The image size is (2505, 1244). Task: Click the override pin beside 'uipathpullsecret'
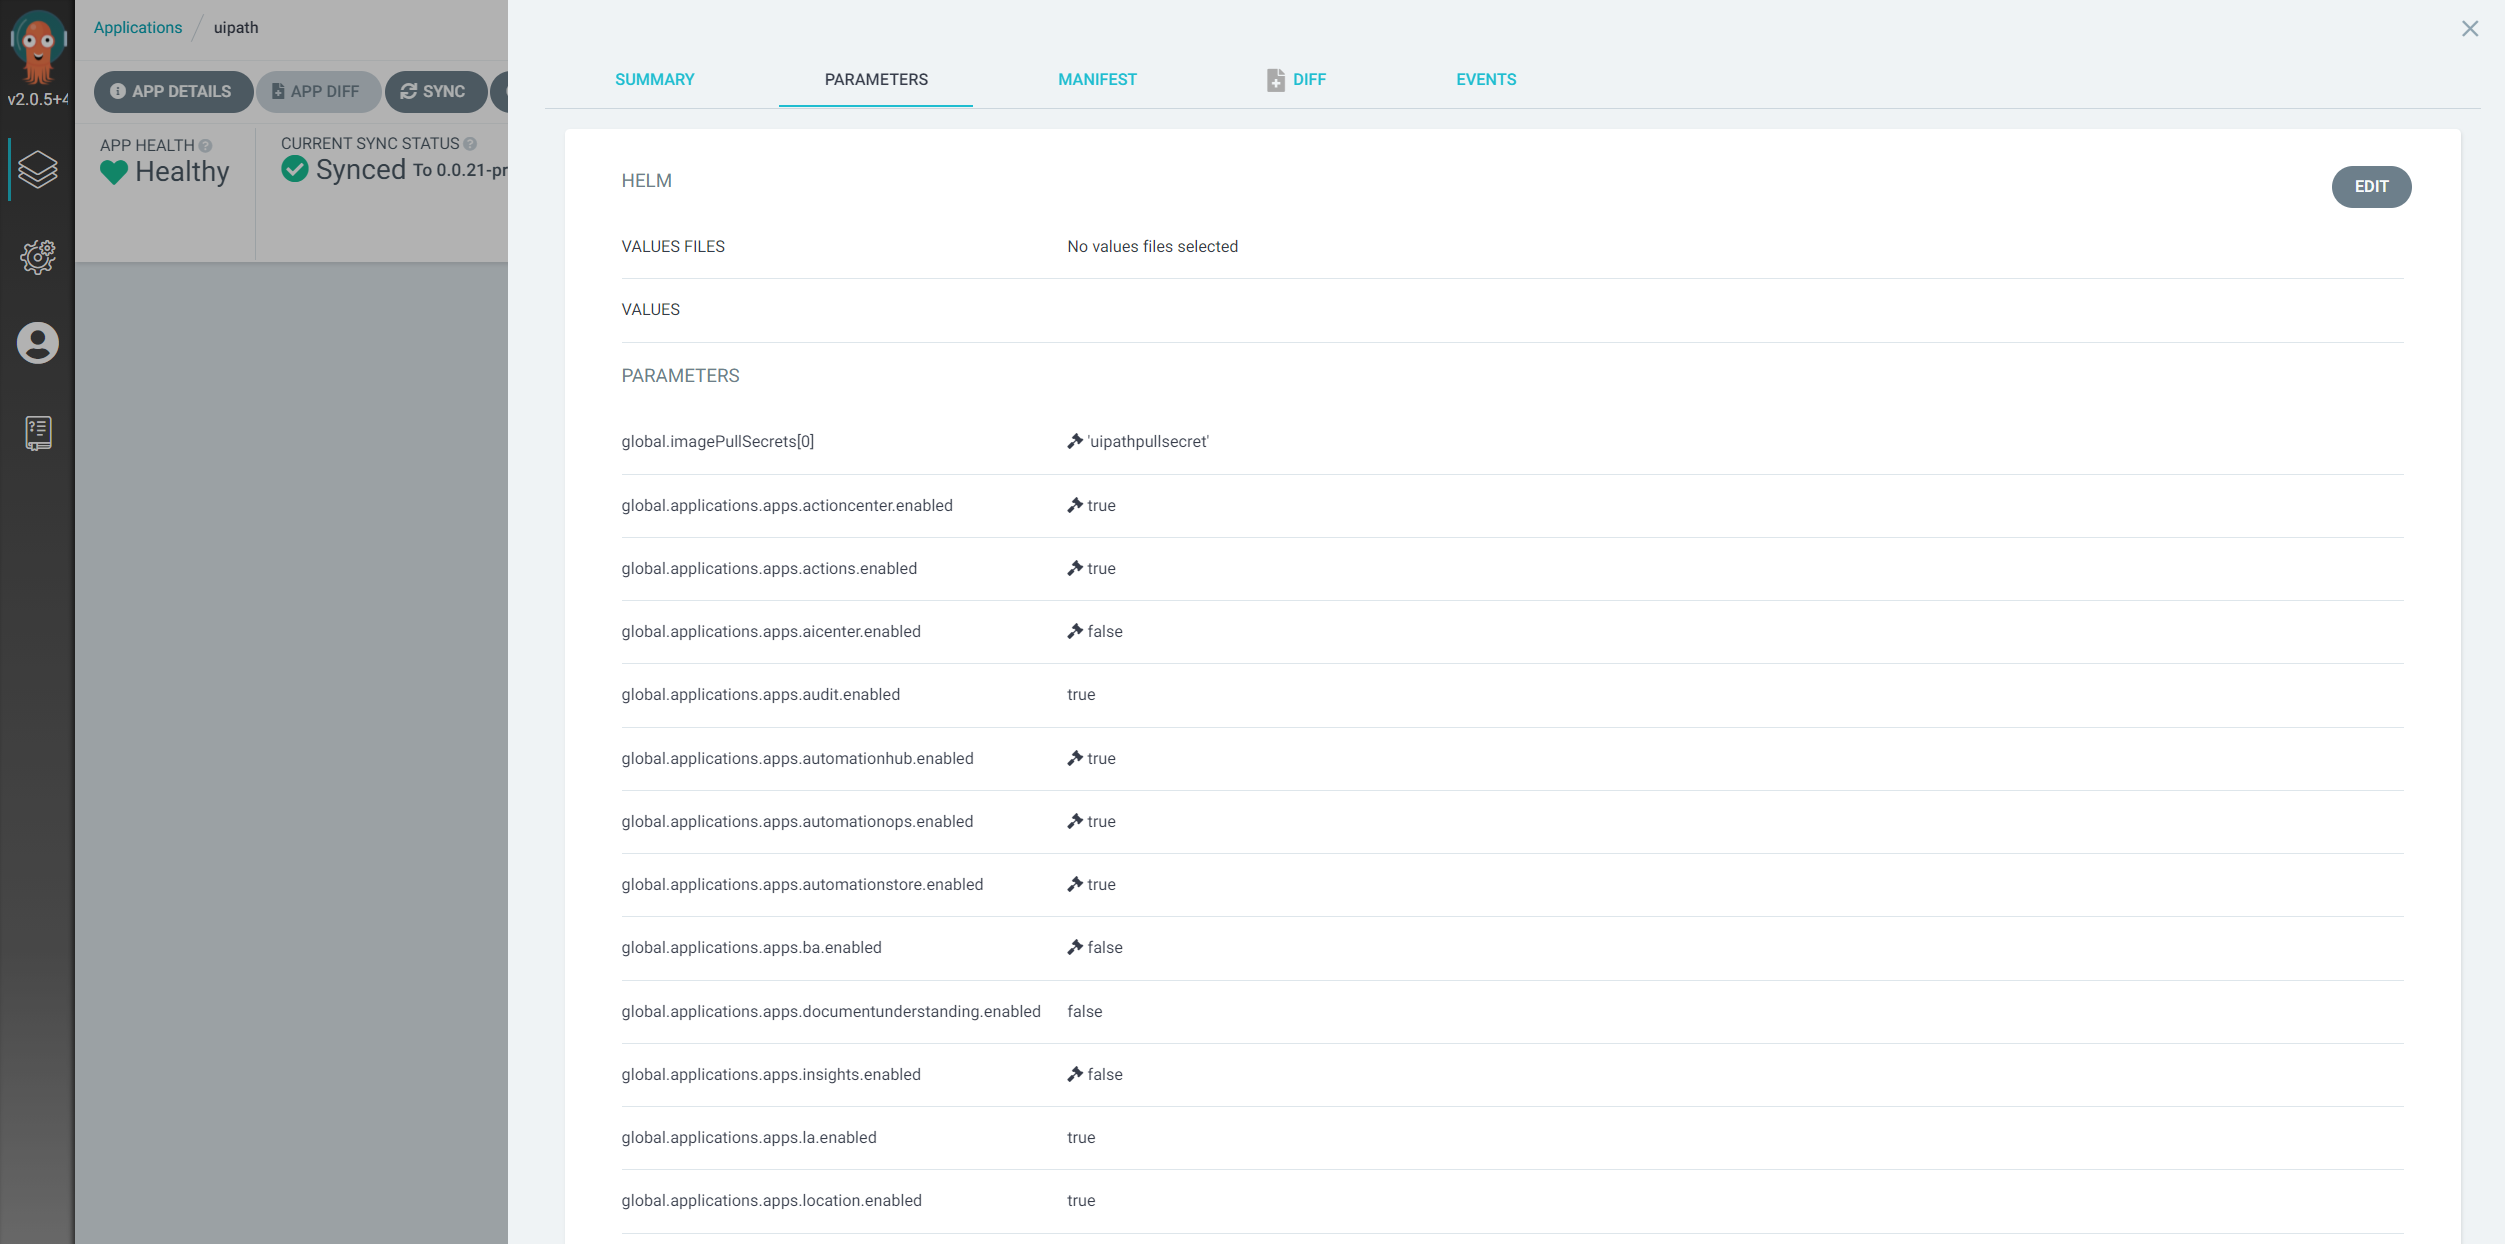(x=1074, y=441)
